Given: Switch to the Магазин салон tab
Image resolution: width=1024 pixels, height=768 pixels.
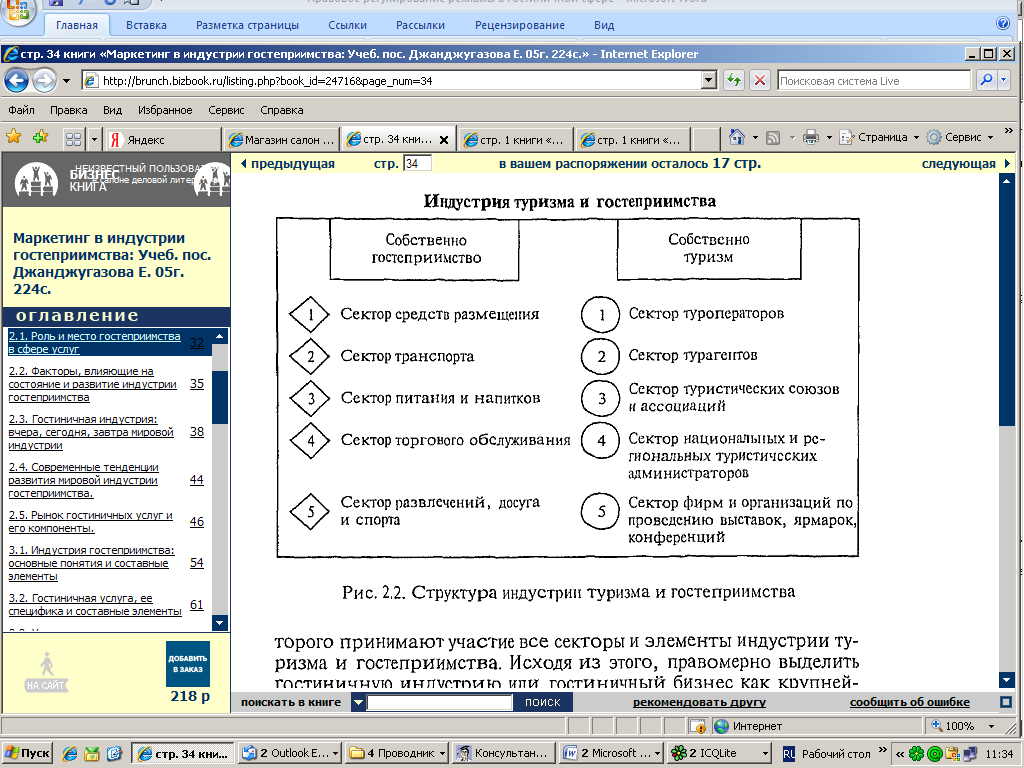Looking at the screenshot, I should pyautogui.click(x=282, y=140).
